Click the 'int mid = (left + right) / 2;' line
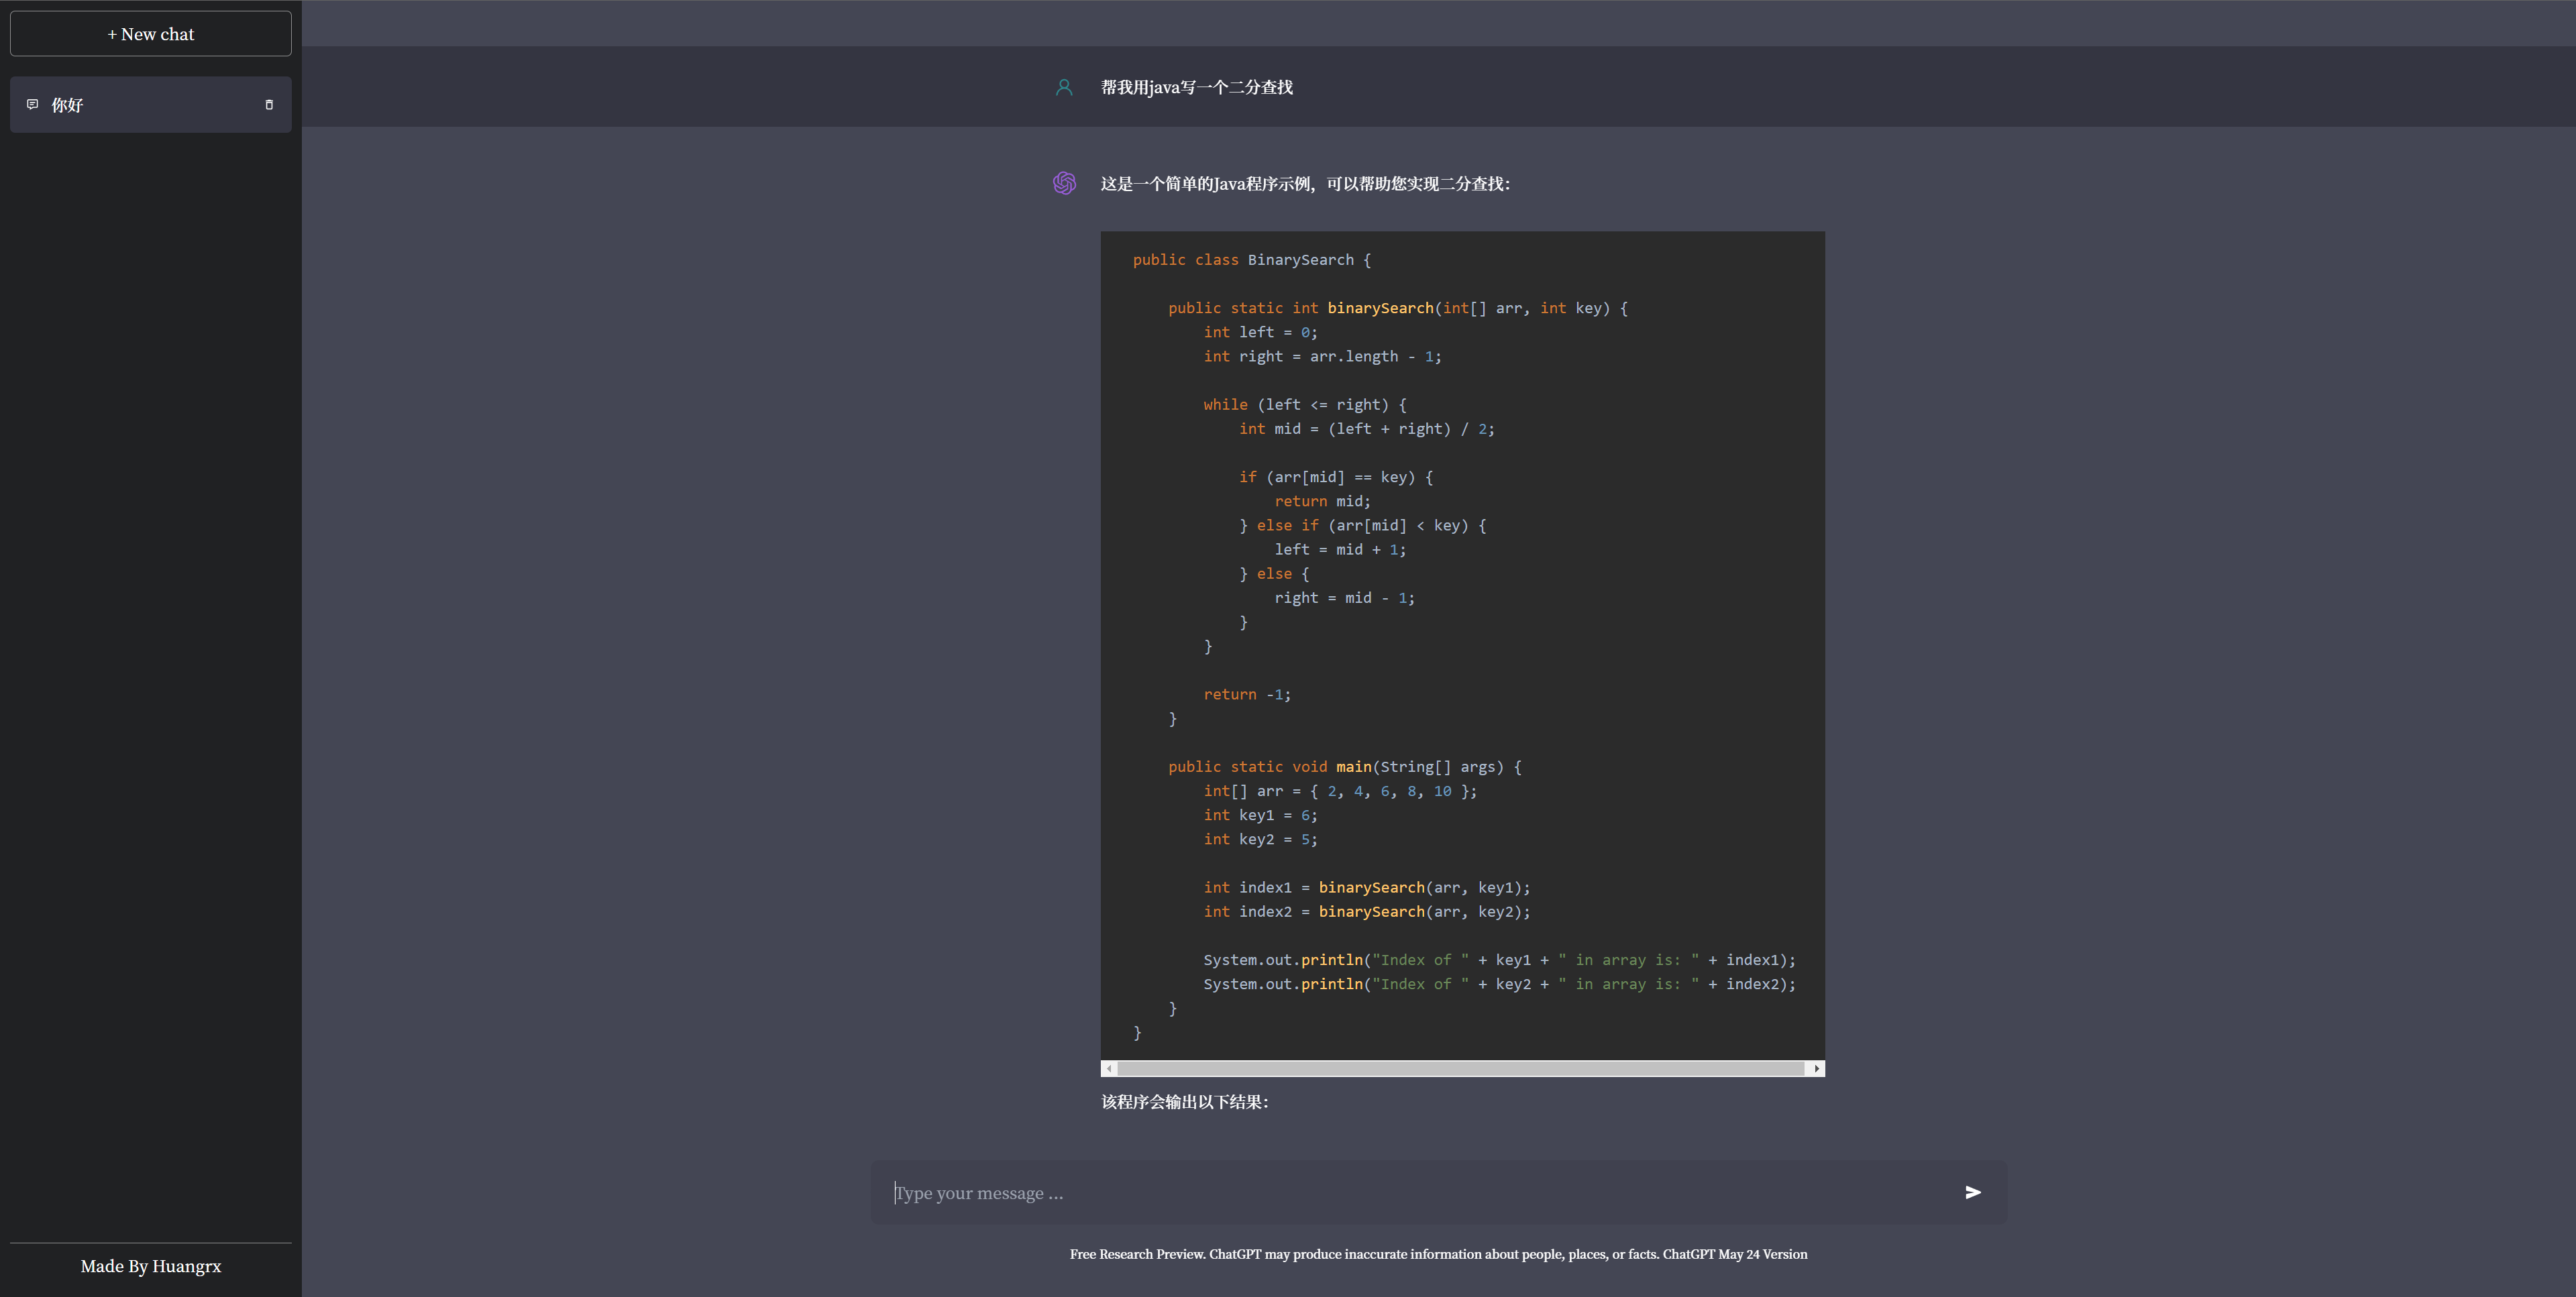 point(1366,429)
